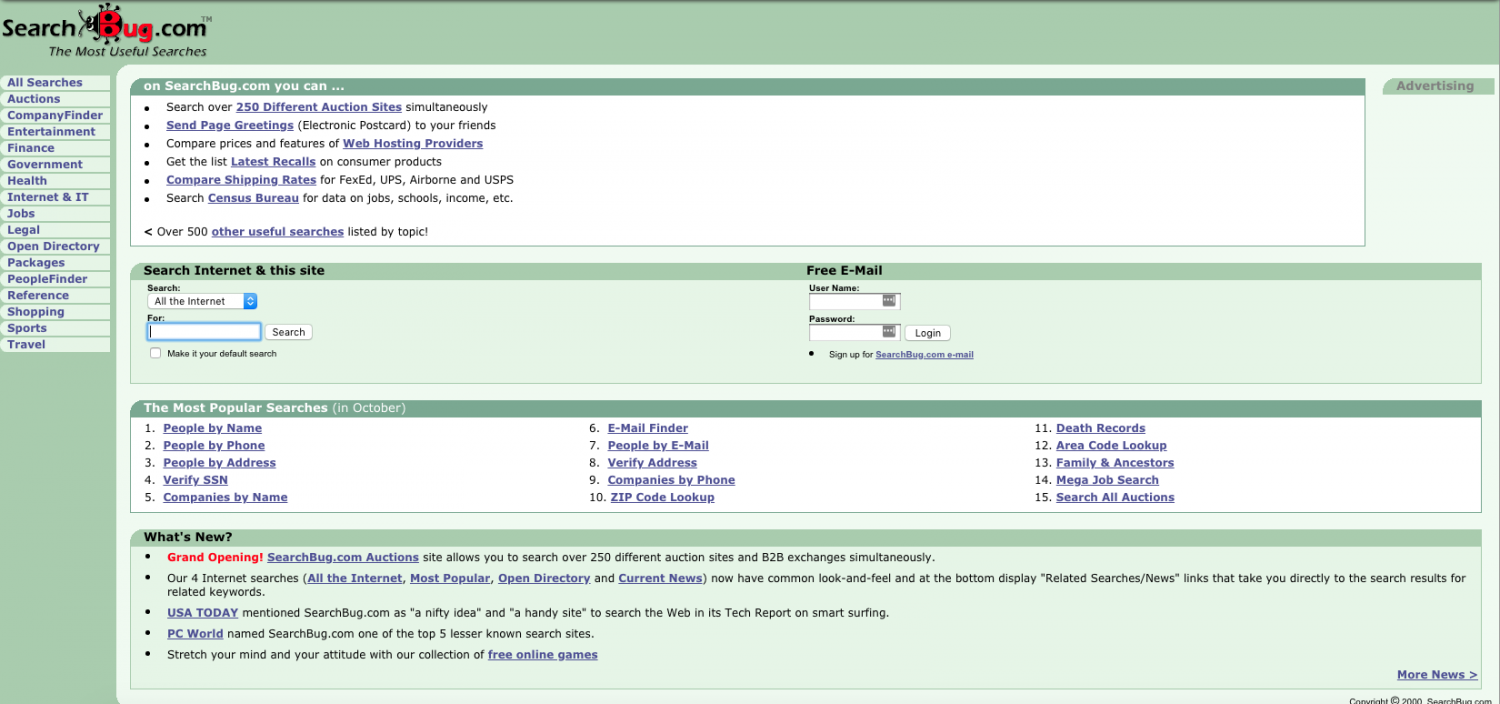1500x704 pixels.
Task: Open Family & Ancestors link
Action: tap(1115, 463)
